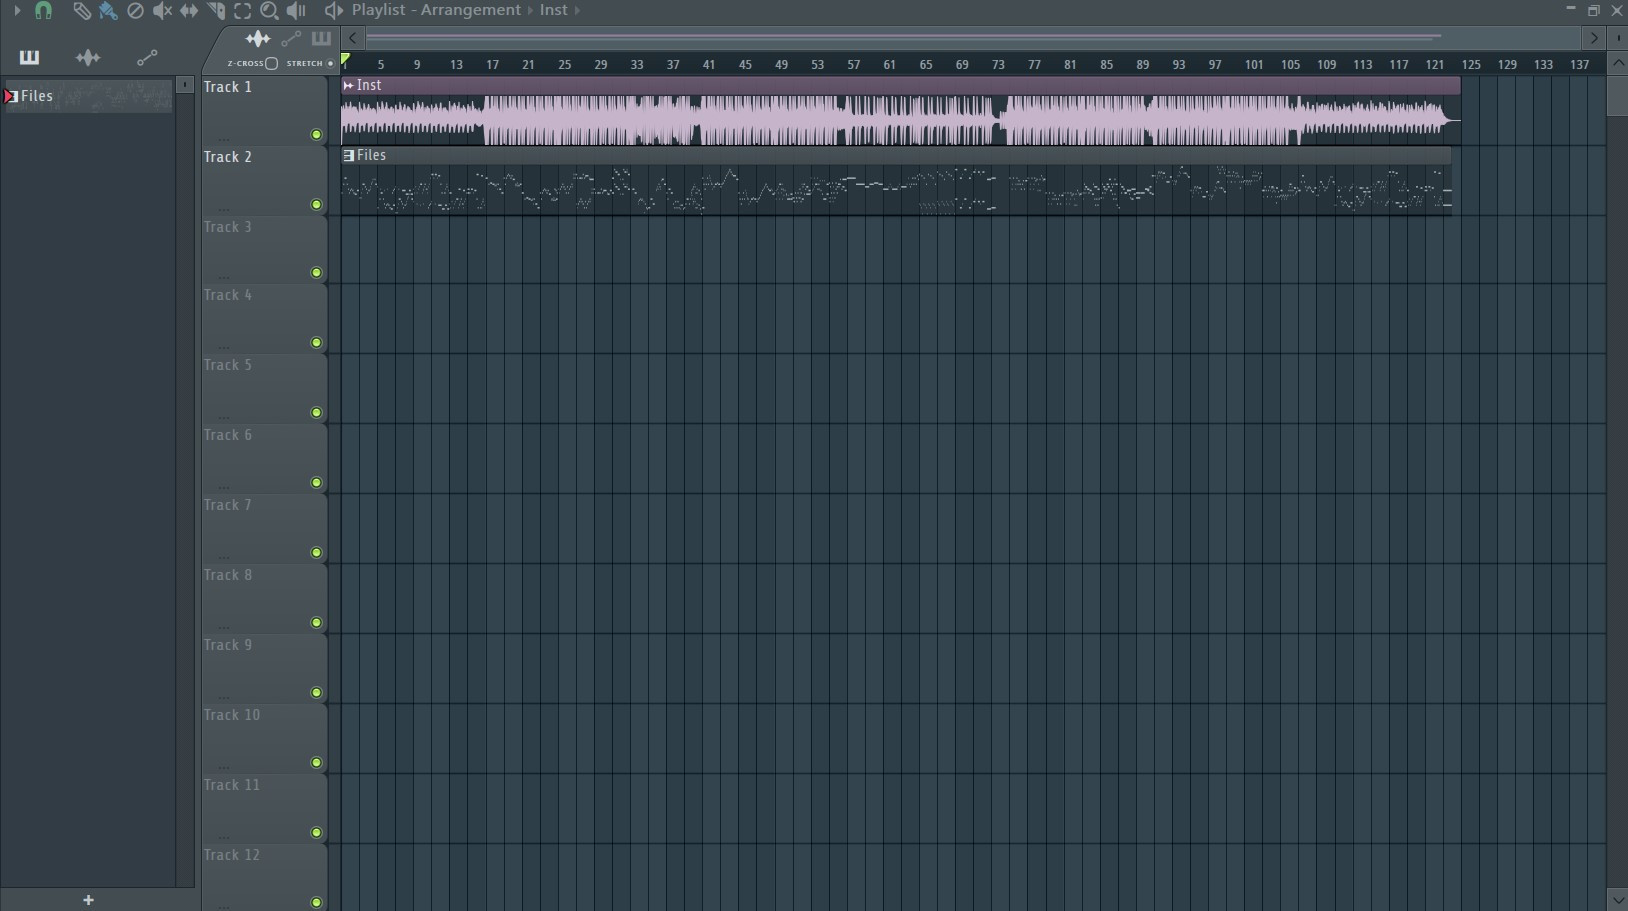Click bar 121 on the timeline ruler
This screenshot has width=1628, height=911.
coord(1435,65)
